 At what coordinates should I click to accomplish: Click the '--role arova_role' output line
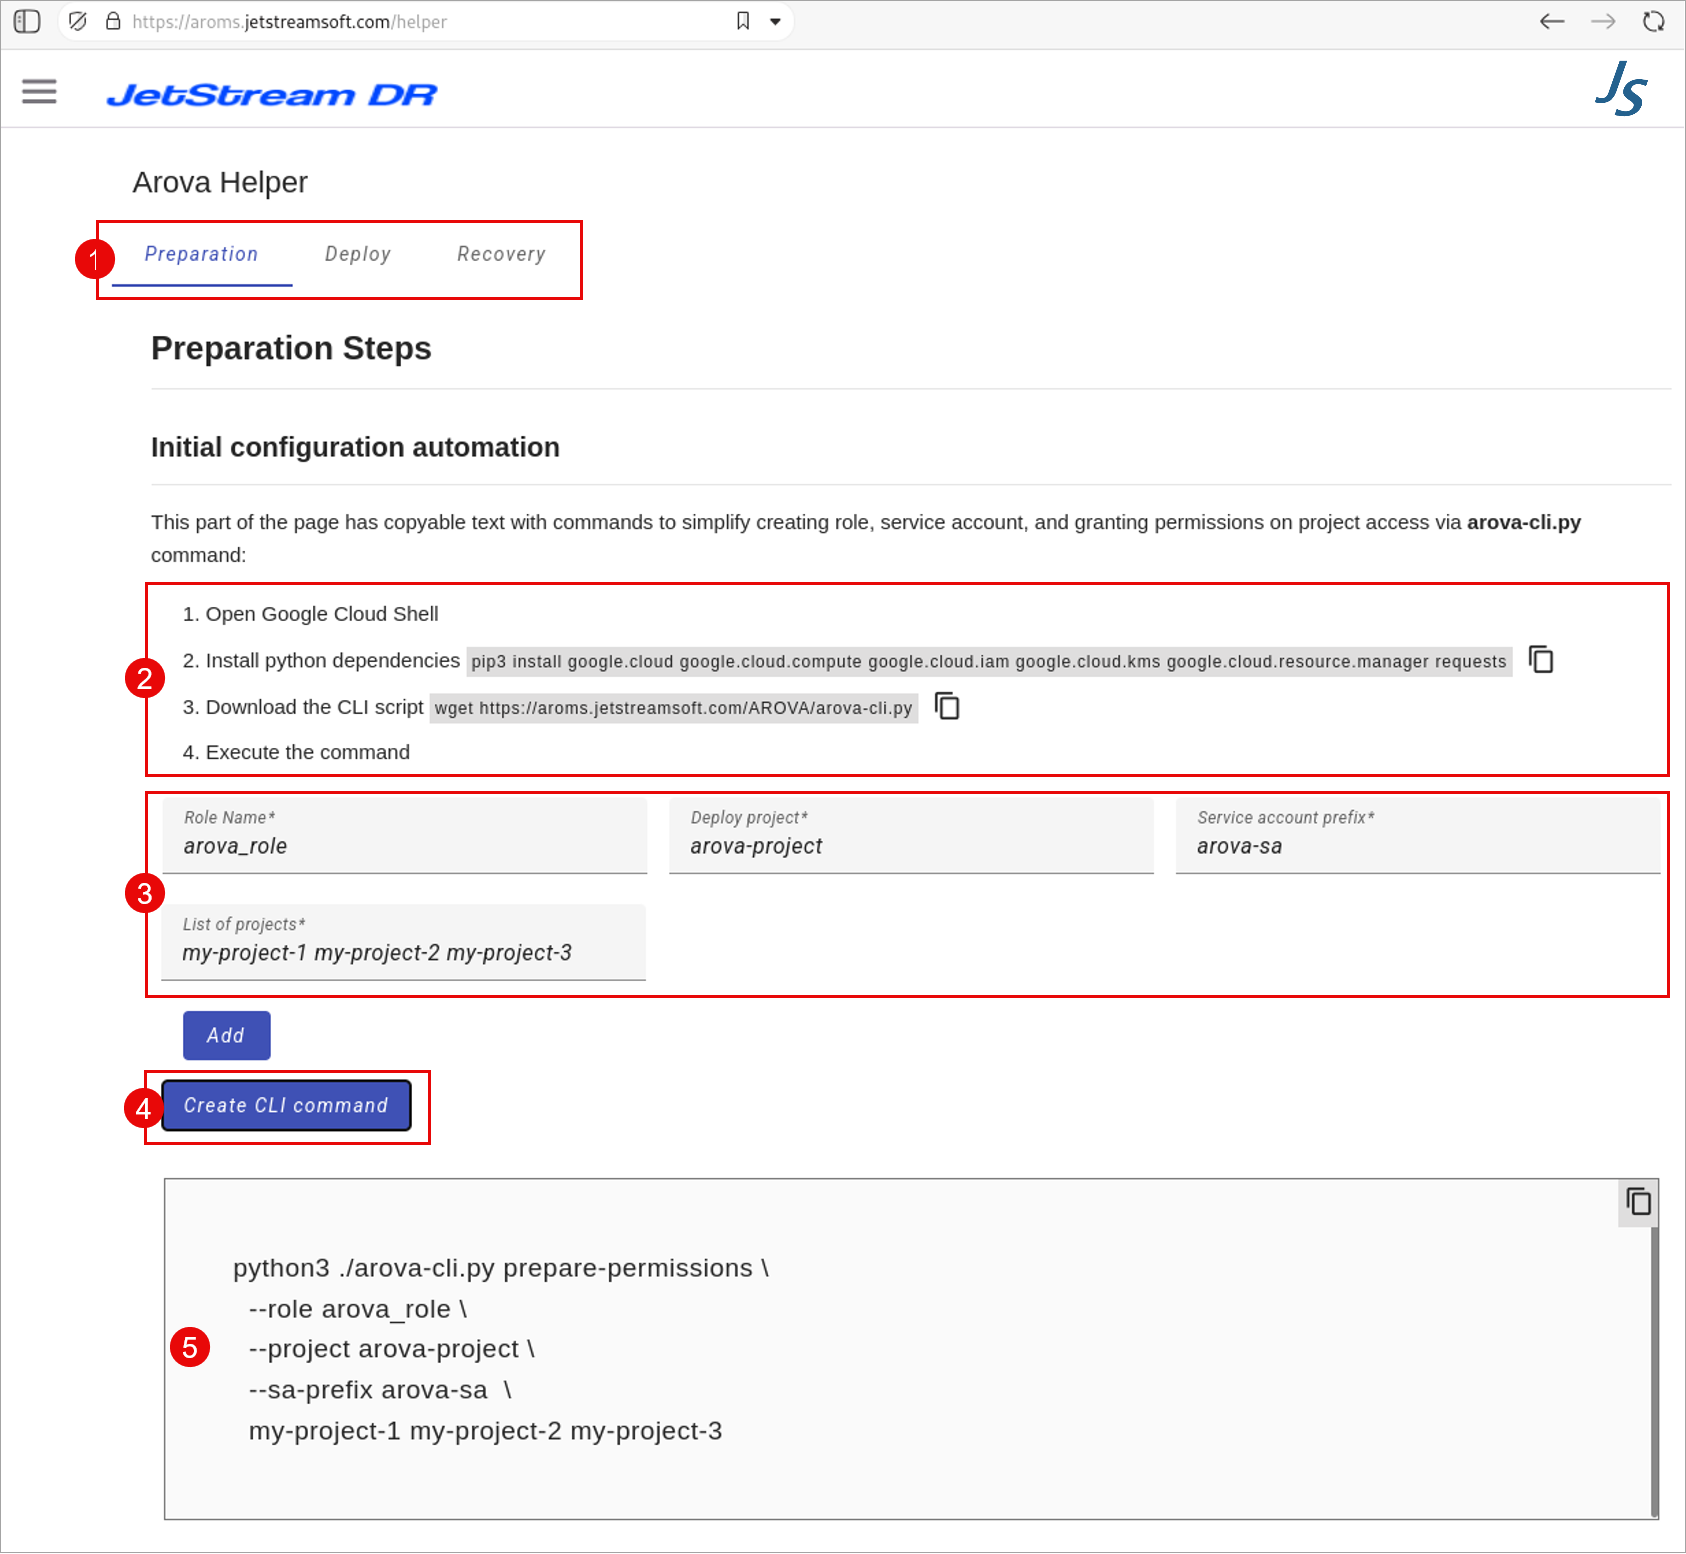[358, 1309]
